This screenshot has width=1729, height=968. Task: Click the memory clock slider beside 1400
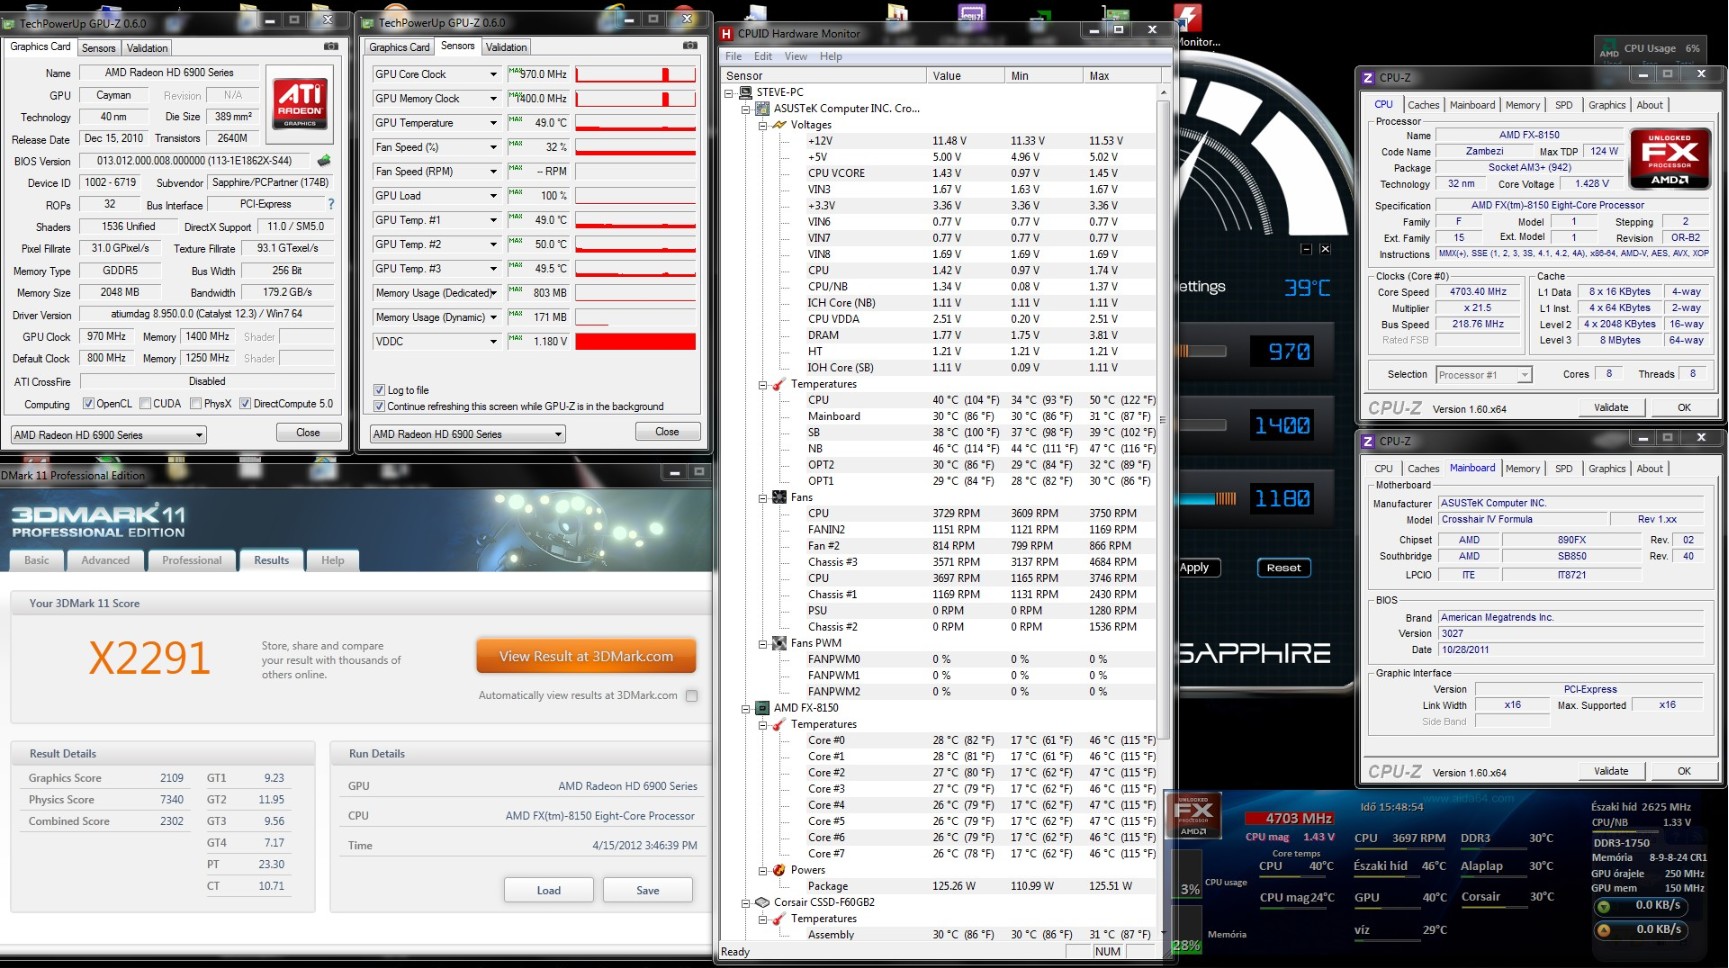[x=1202, y=425]
